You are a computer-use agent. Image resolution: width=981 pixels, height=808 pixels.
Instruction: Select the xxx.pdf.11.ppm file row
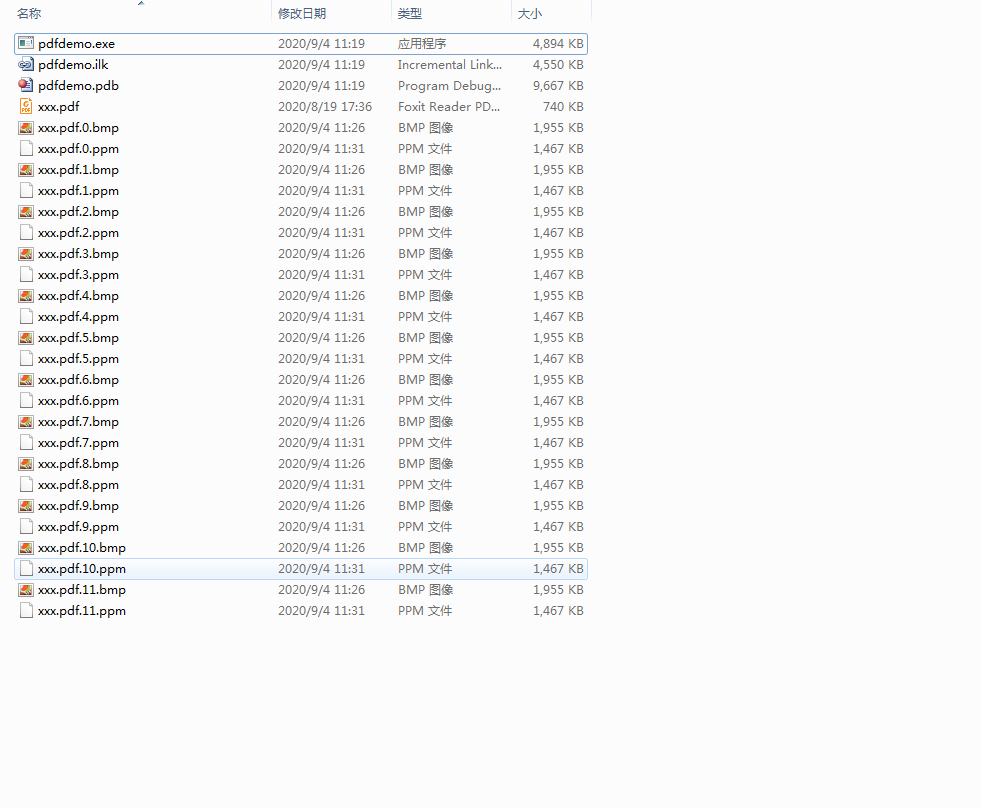coord(301,611)
